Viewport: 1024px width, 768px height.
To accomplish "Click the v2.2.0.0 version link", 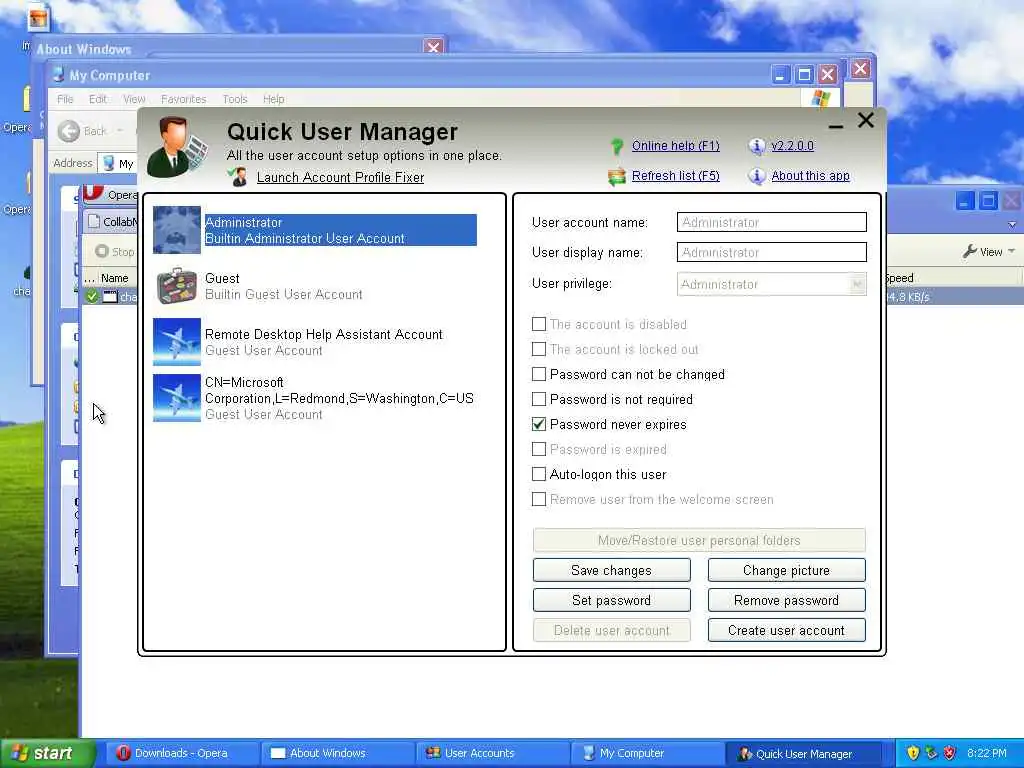I will pos(793,146).
